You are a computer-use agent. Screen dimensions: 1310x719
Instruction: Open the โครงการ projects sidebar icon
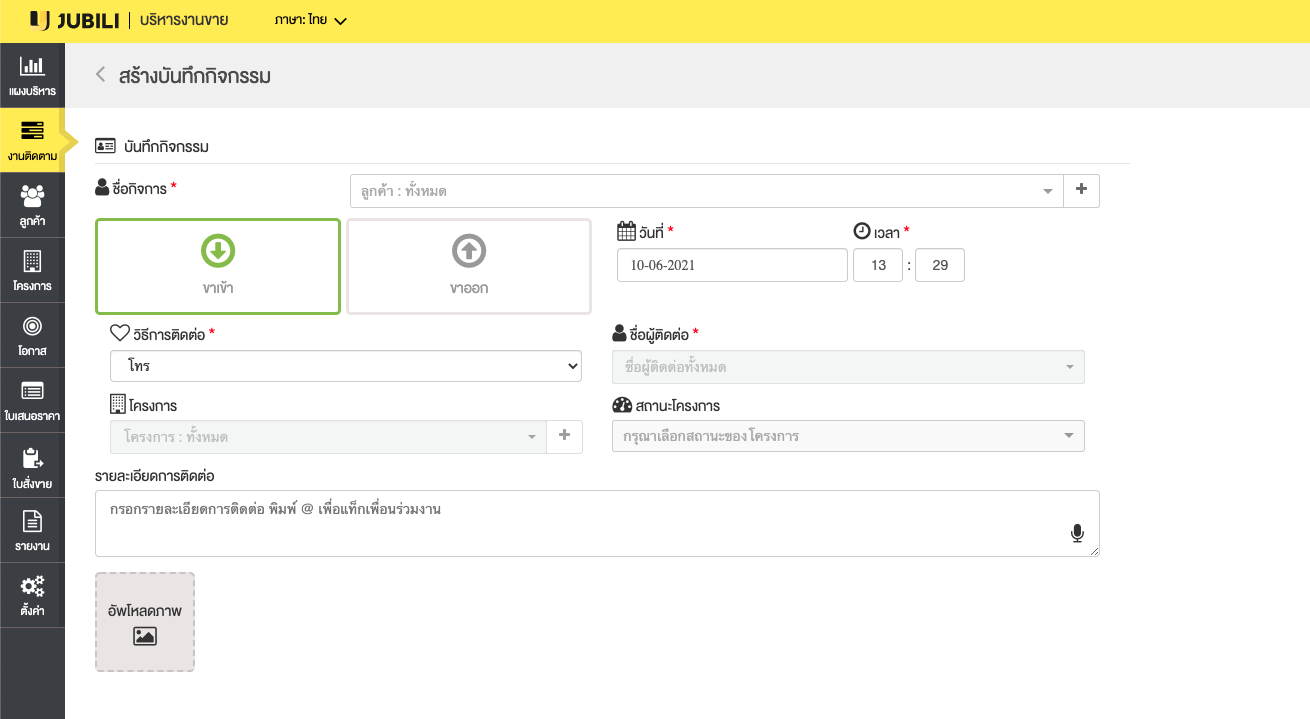point(32,270)
